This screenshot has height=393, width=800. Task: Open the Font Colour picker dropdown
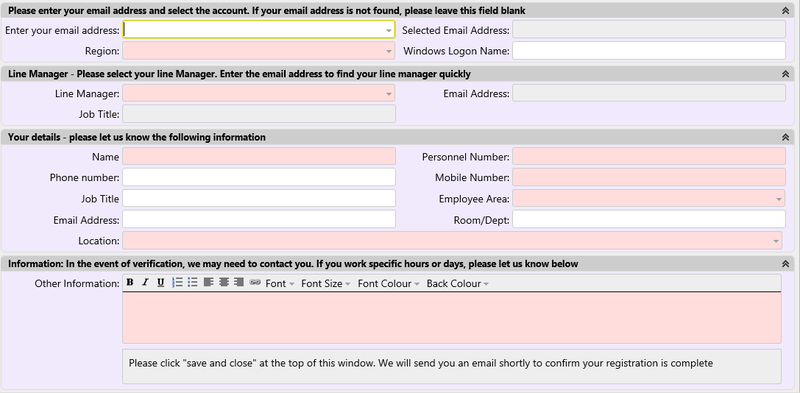click(388, 283)
